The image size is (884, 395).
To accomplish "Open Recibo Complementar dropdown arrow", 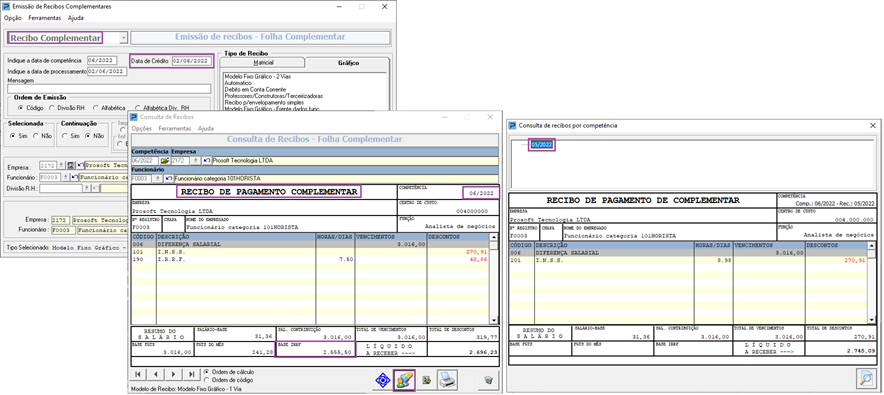I will click(x=123, y=38).
